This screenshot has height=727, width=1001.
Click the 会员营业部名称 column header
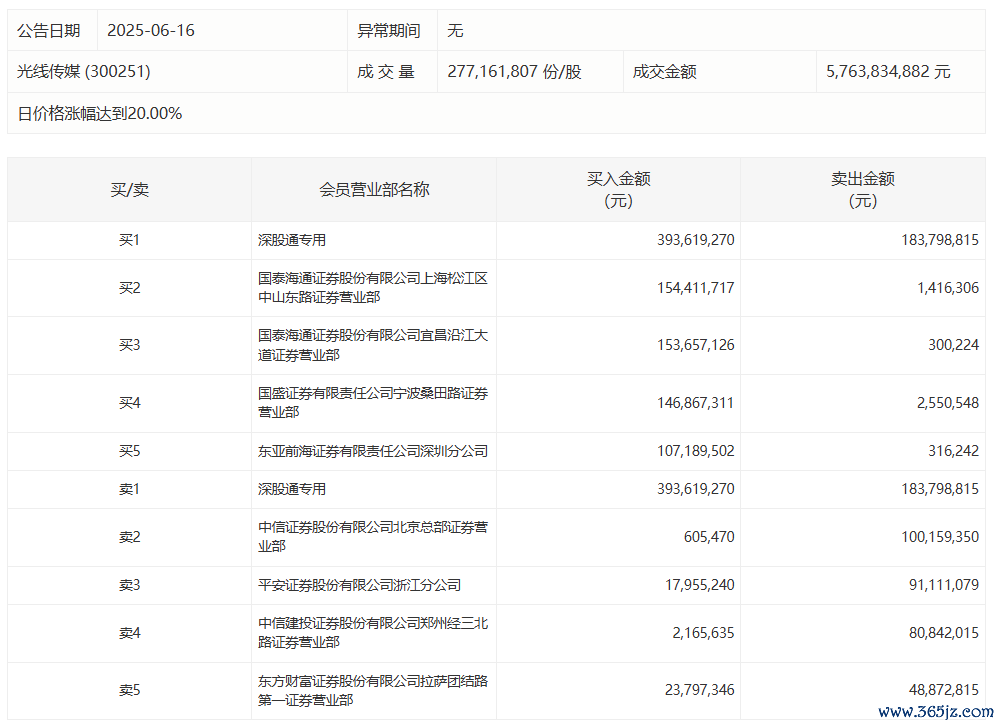tap(374, 190)
